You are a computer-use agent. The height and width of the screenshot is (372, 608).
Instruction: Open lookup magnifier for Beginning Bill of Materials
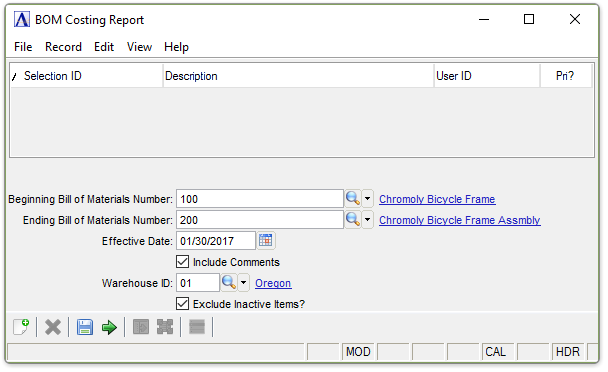point(352,199)
